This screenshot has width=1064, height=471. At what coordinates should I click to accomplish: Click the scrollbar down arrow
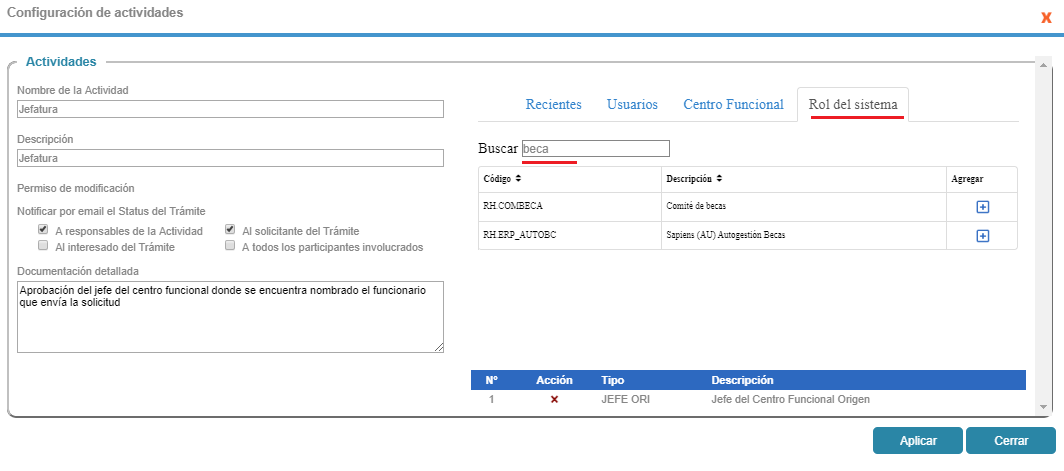coord(1044,407)
